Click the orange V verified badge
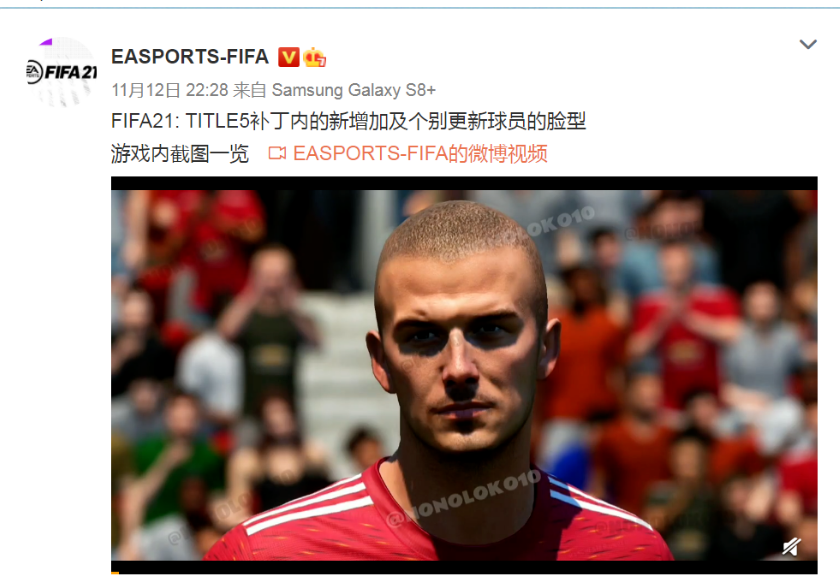 pyautogui.click(x=289, y=57)
